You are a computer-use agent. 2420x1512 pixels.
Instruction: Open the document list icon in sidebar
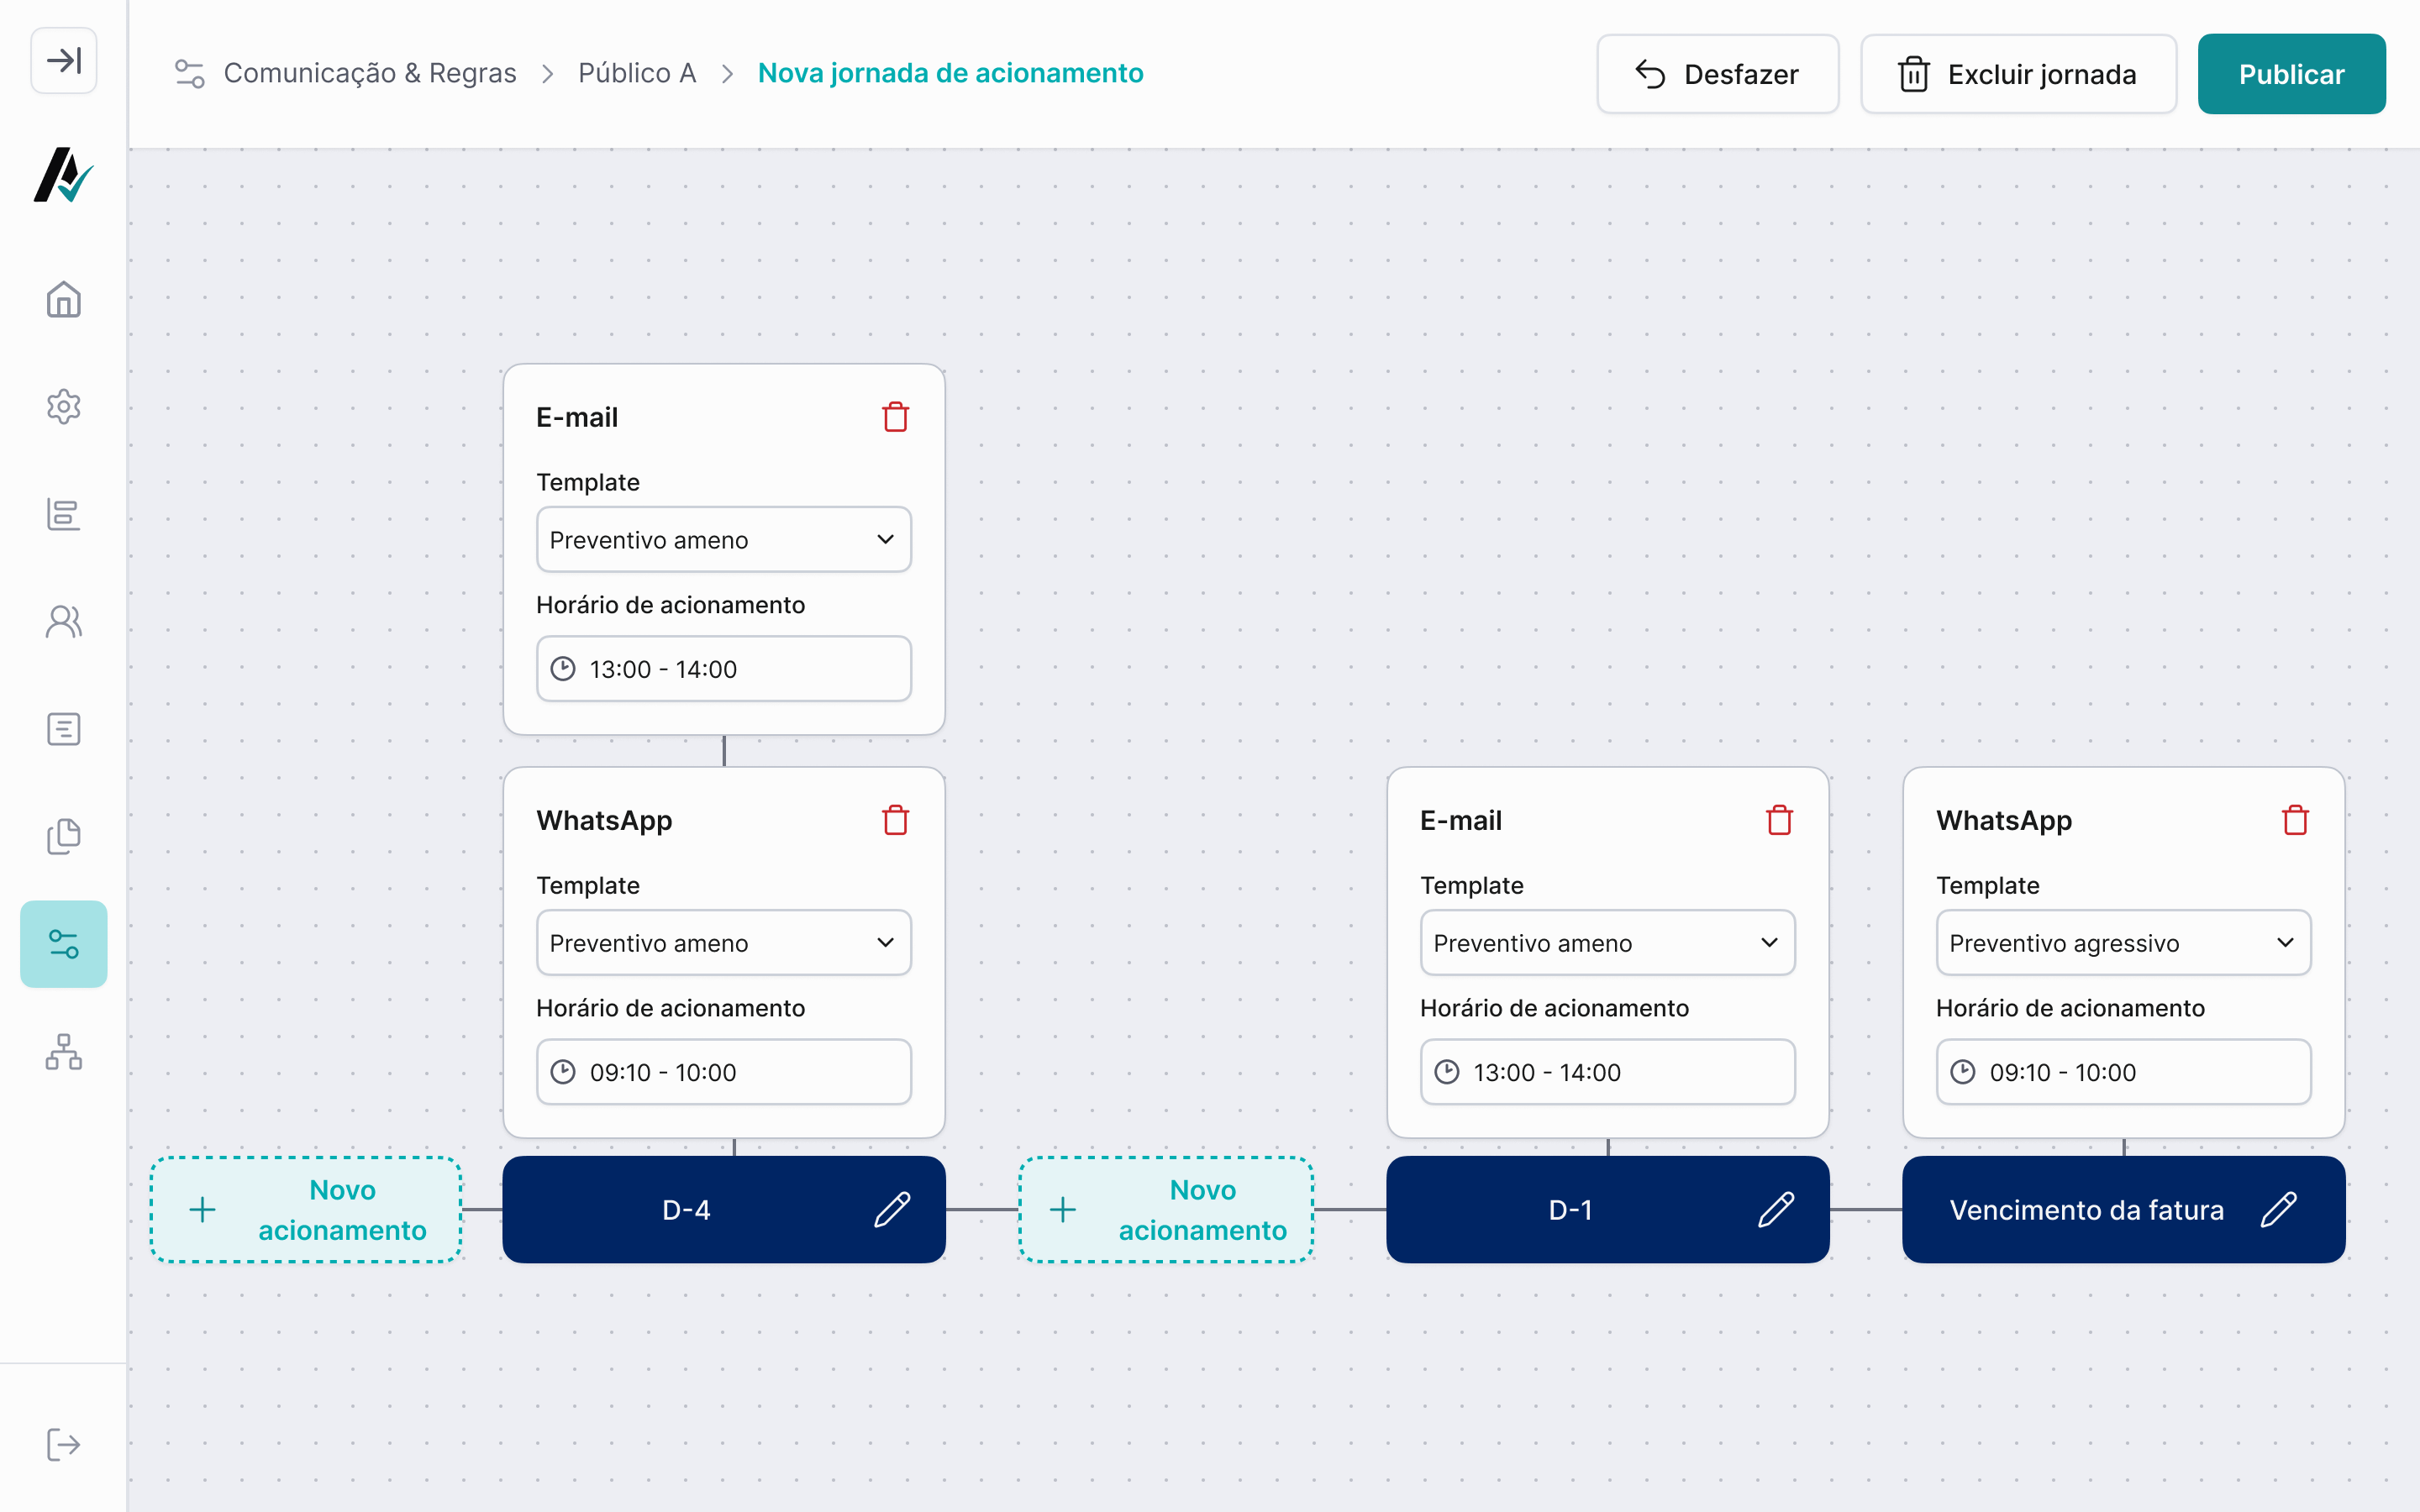coord(64,729)
